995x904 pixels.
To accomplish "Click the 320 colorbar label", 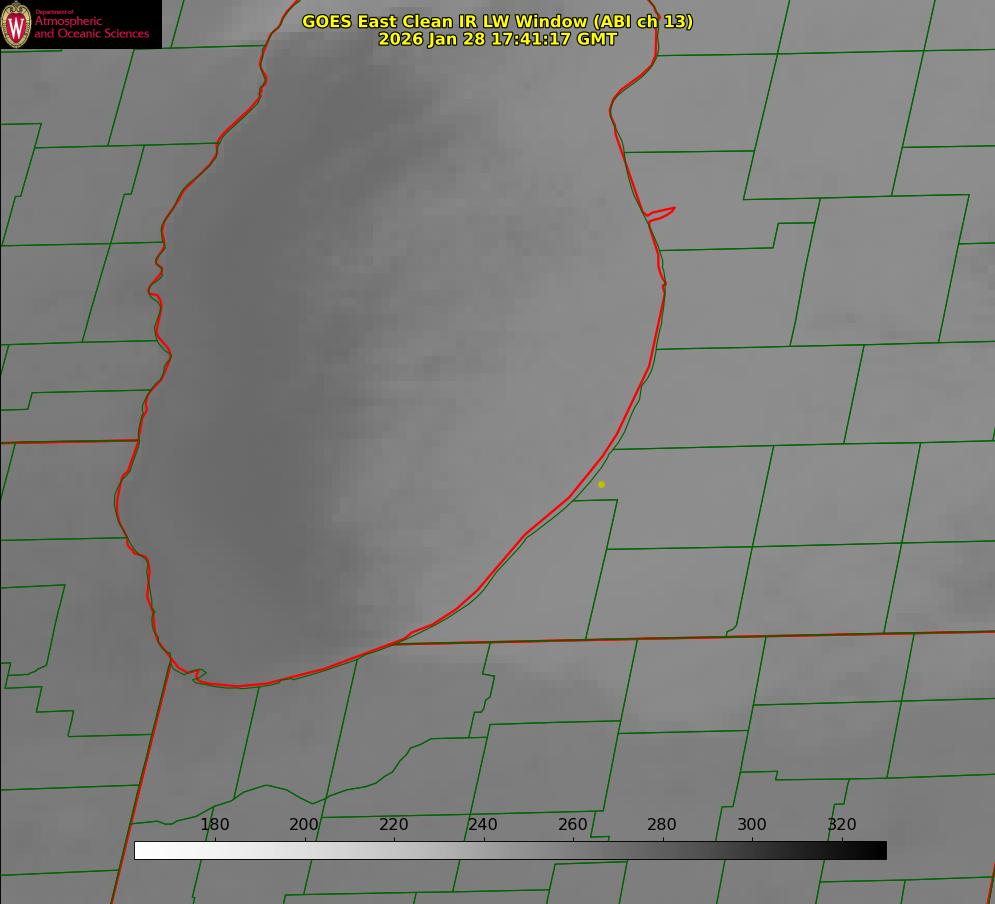I will (x=842, y=824).
